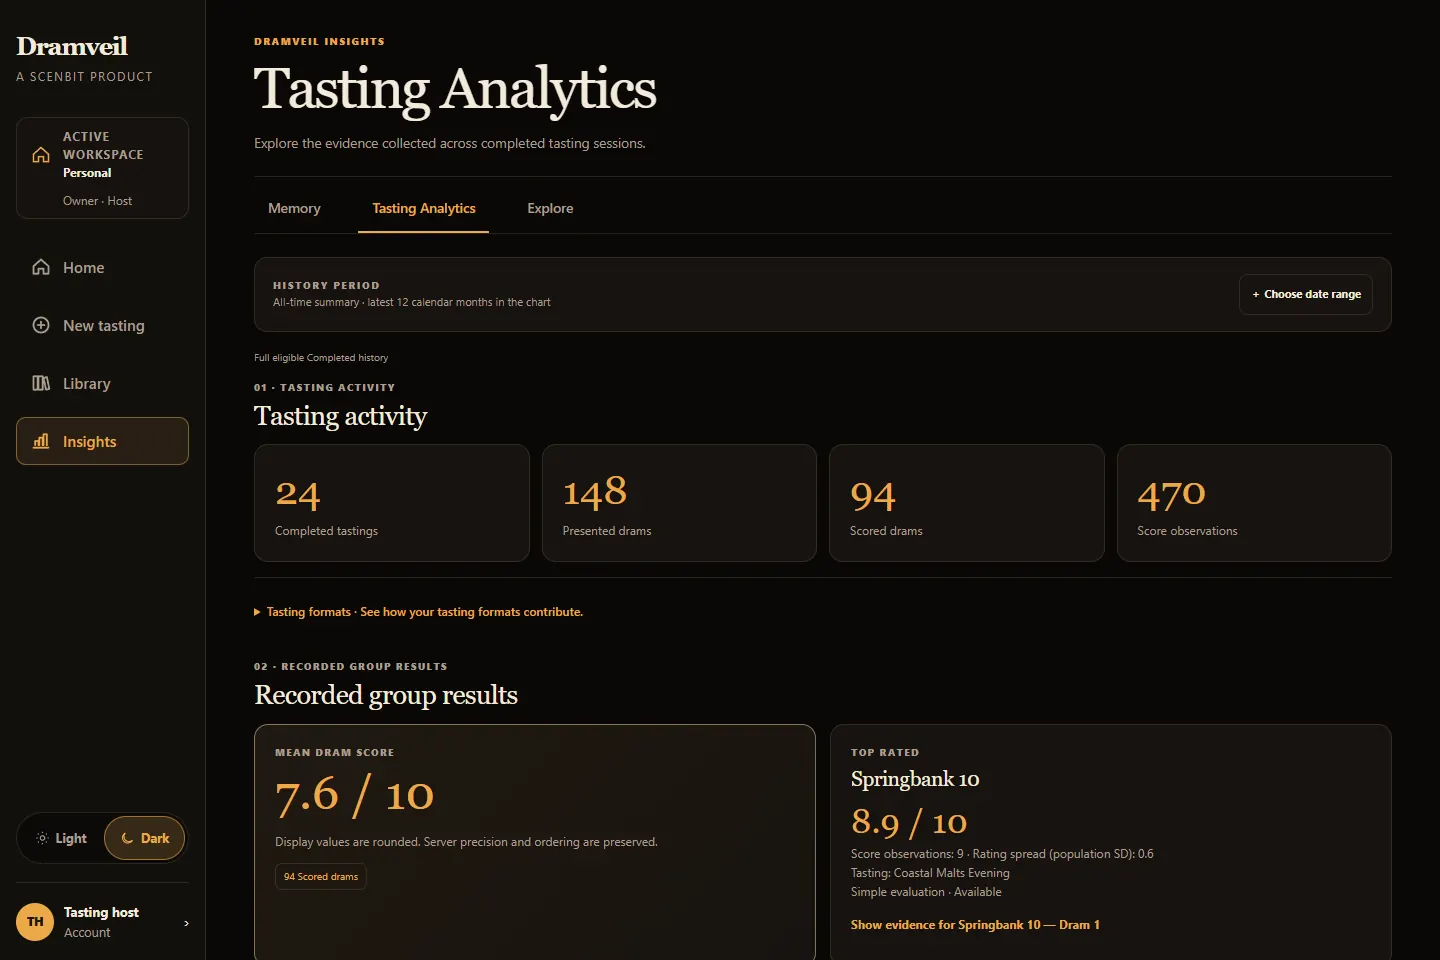Click the Active Workspace house icon
Image resolution: width=1440 pixels, height=960 pixels.
pos(41,155)
